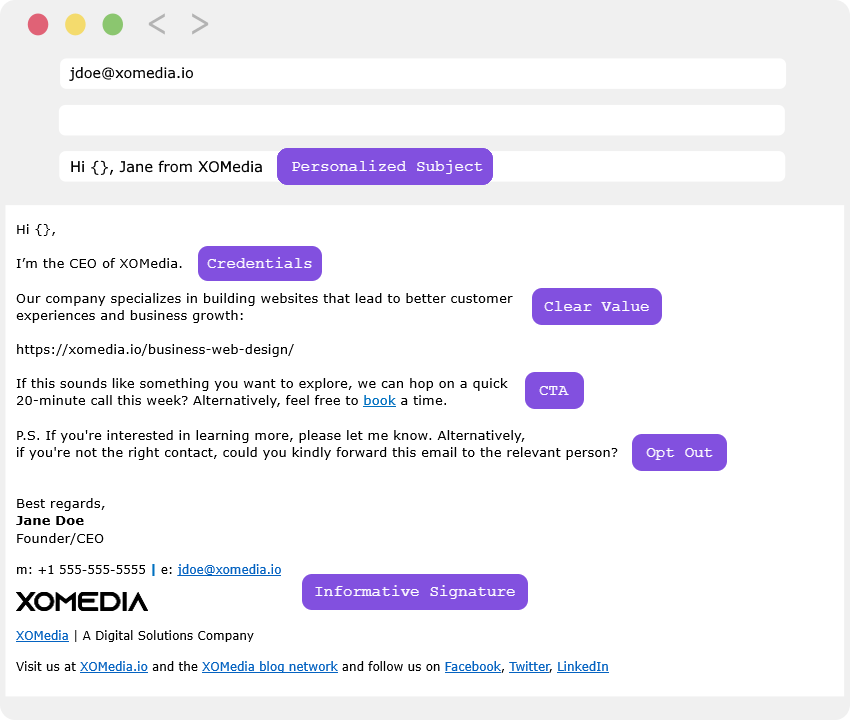Click the 'Founder/CEO' title text

60,538
